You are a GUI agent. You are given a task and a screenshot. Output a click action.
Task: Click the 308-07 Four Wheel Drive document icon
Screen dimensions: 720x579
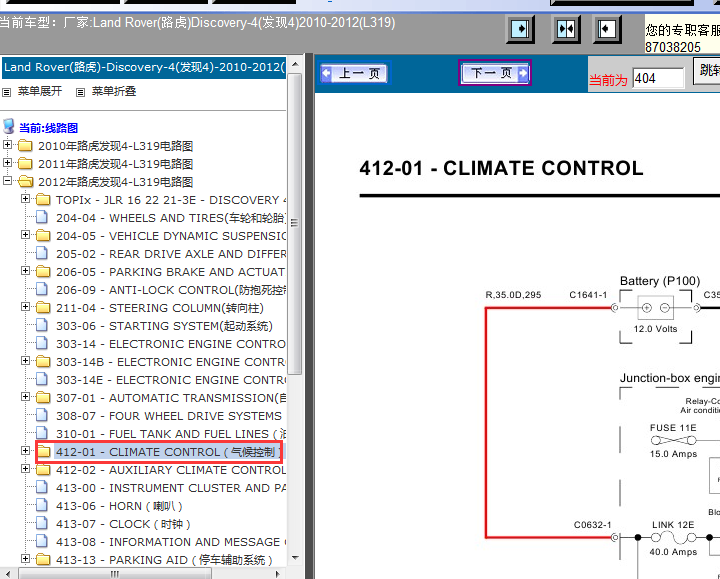click(x=42, y=415)
